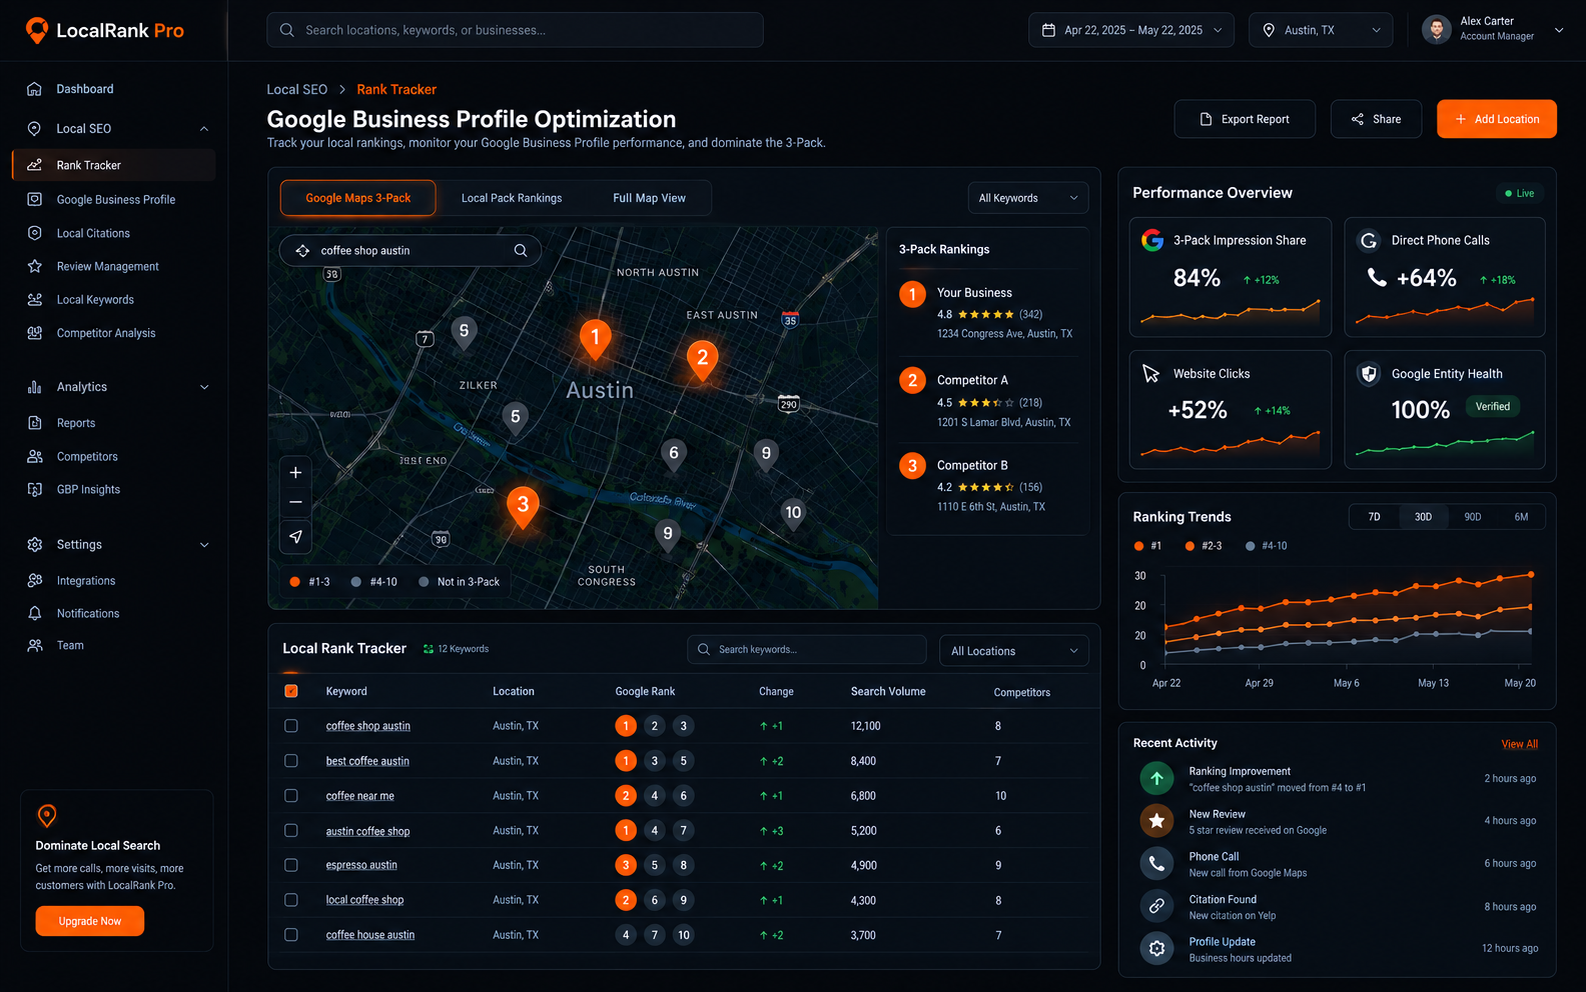
Task: Click the coffee shop austin map search field
Action: click(410, 250)
